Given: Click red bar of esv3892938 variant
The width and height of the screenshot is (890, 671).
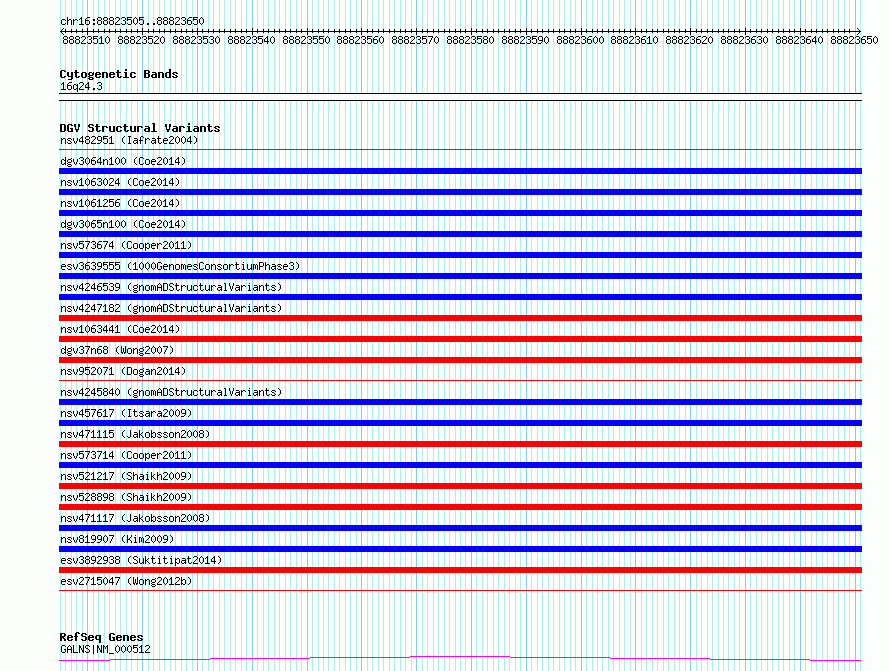Looking at the screenshot, I should (x=460, y=570).
